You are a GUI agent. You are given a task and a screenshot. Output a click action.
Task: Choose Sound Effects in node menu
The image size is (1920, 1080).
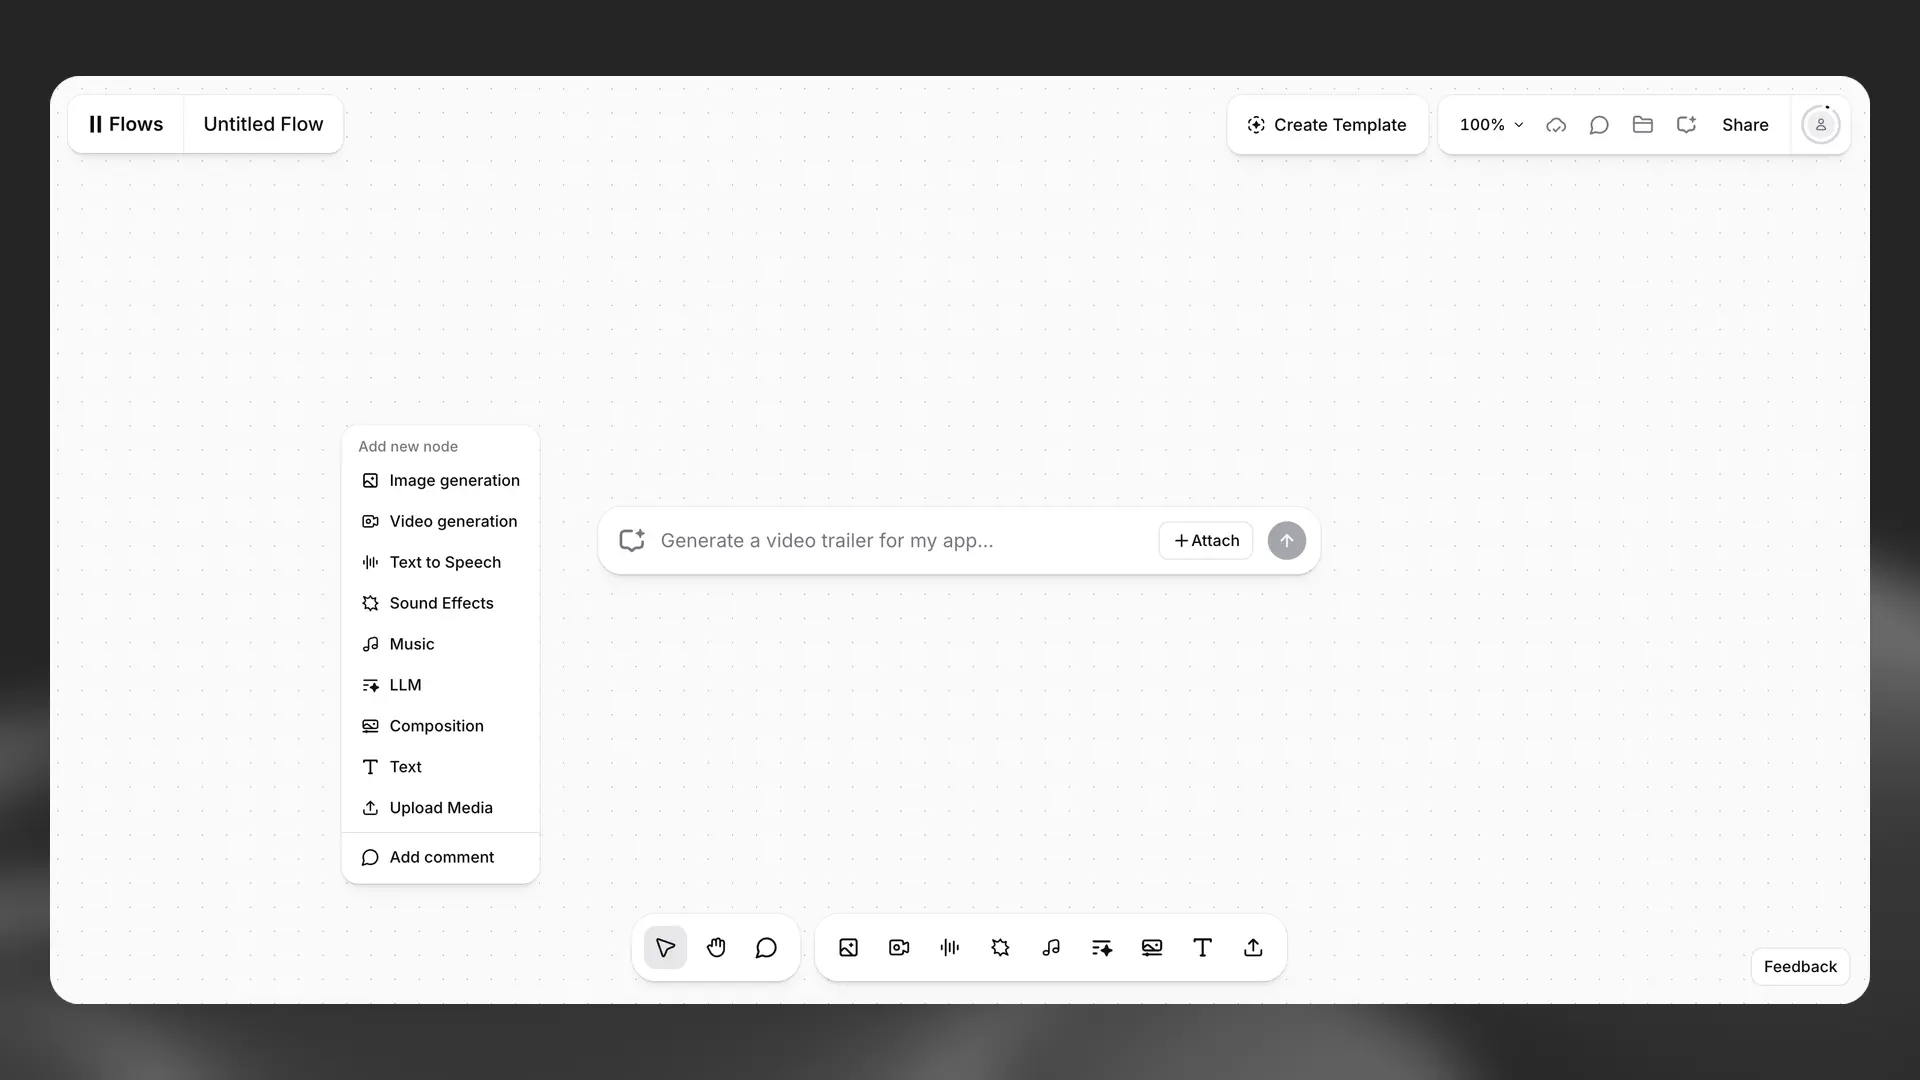click(440, 604)
